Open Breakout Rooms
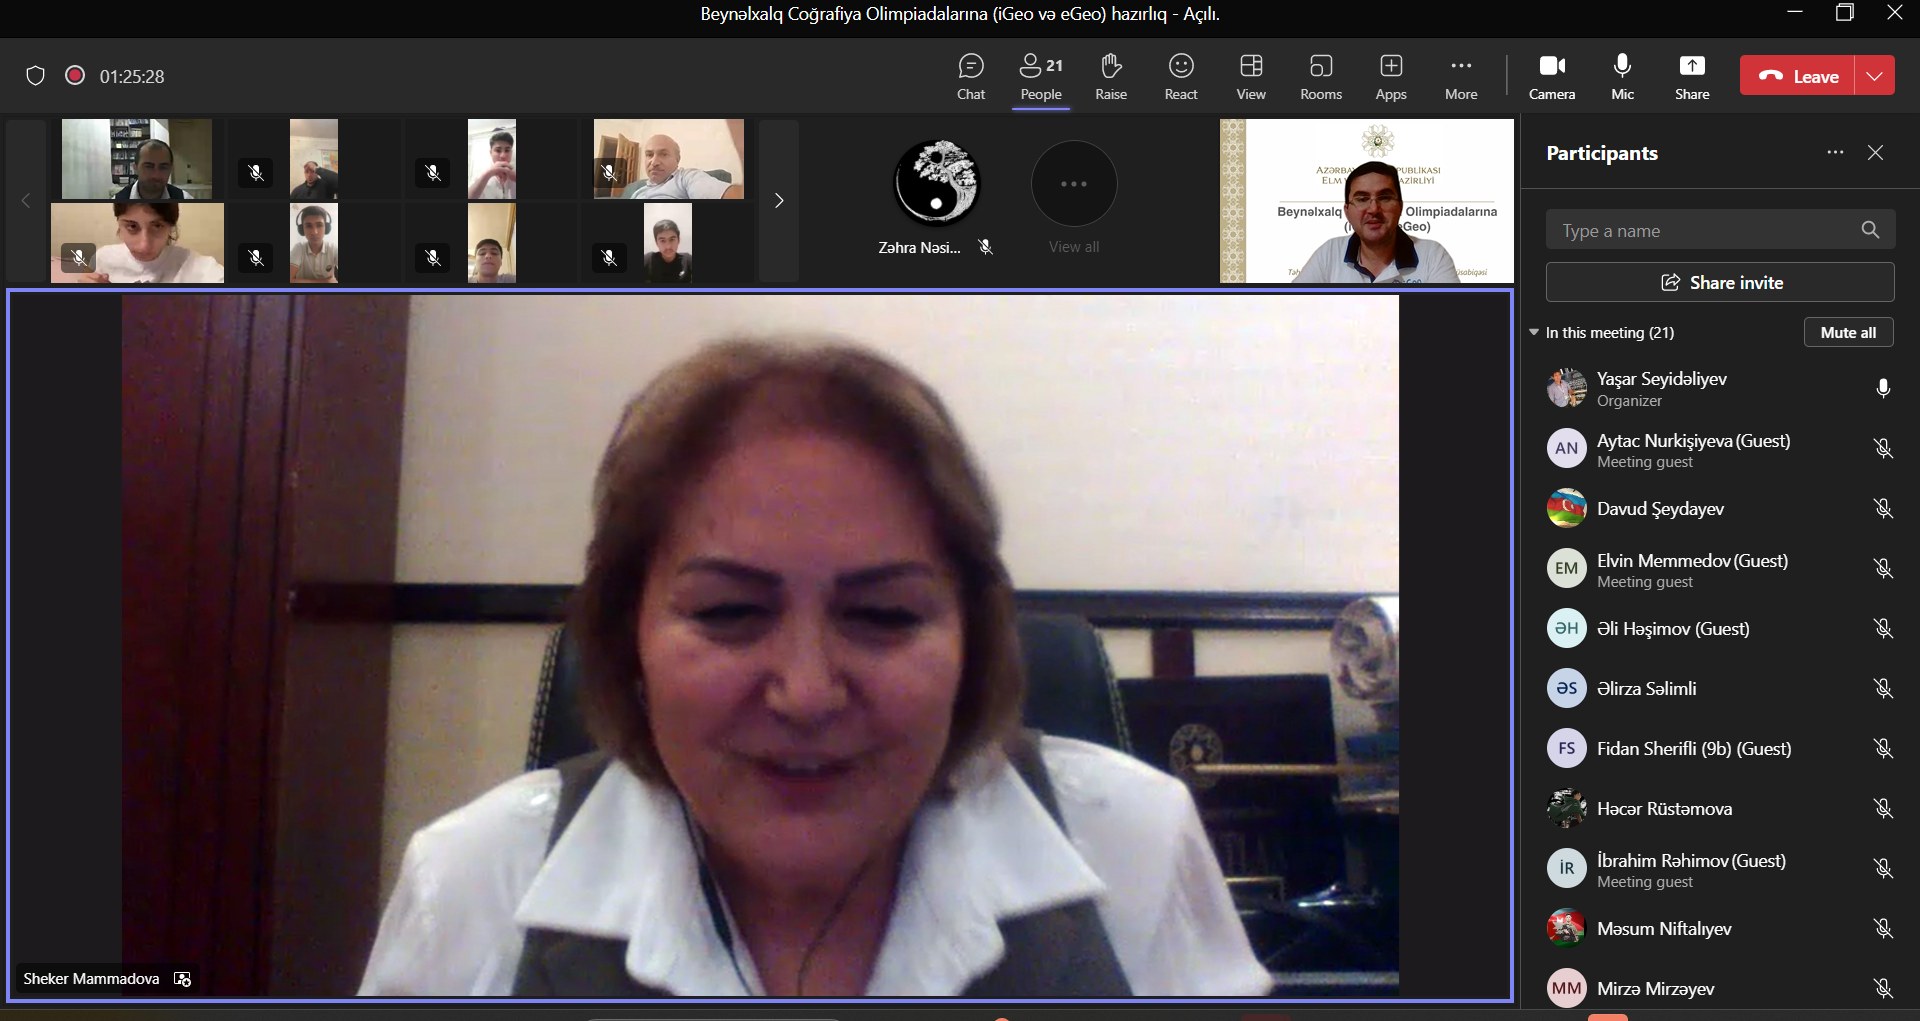This screenshot has width=1920, height=1021. coord(1320,77)
